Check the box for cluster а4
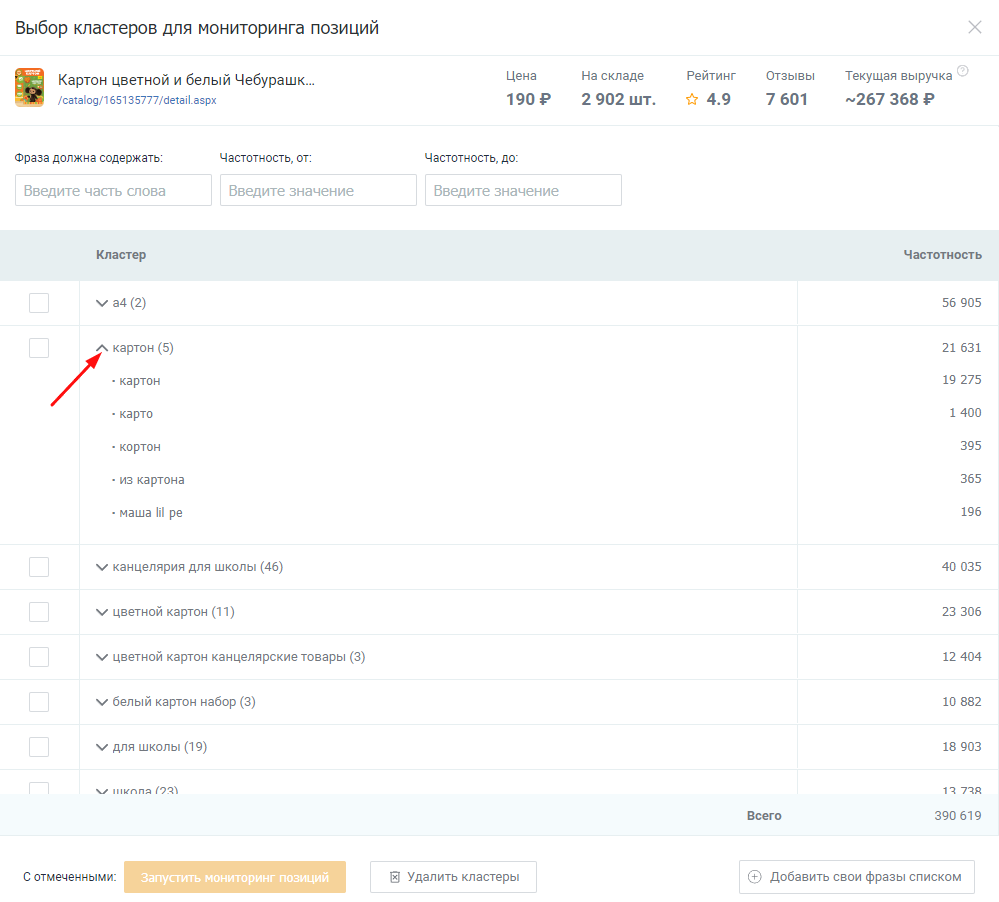 39,303
